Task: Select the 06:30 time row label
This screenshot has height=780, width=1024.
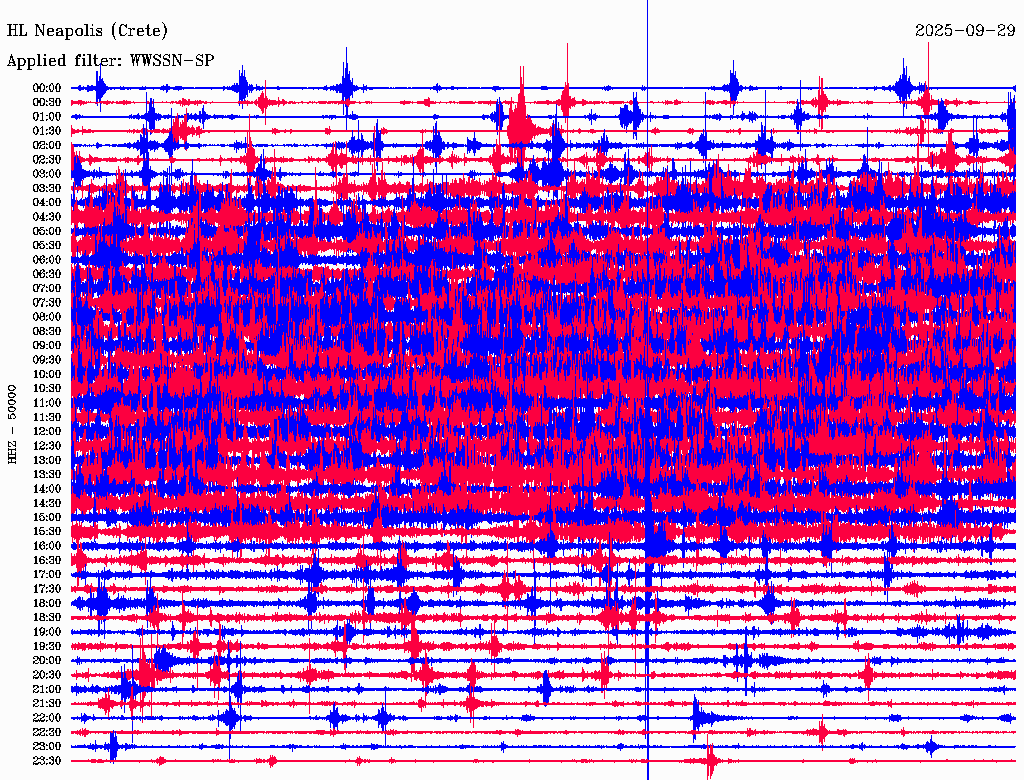Action: tap(47, 274)
